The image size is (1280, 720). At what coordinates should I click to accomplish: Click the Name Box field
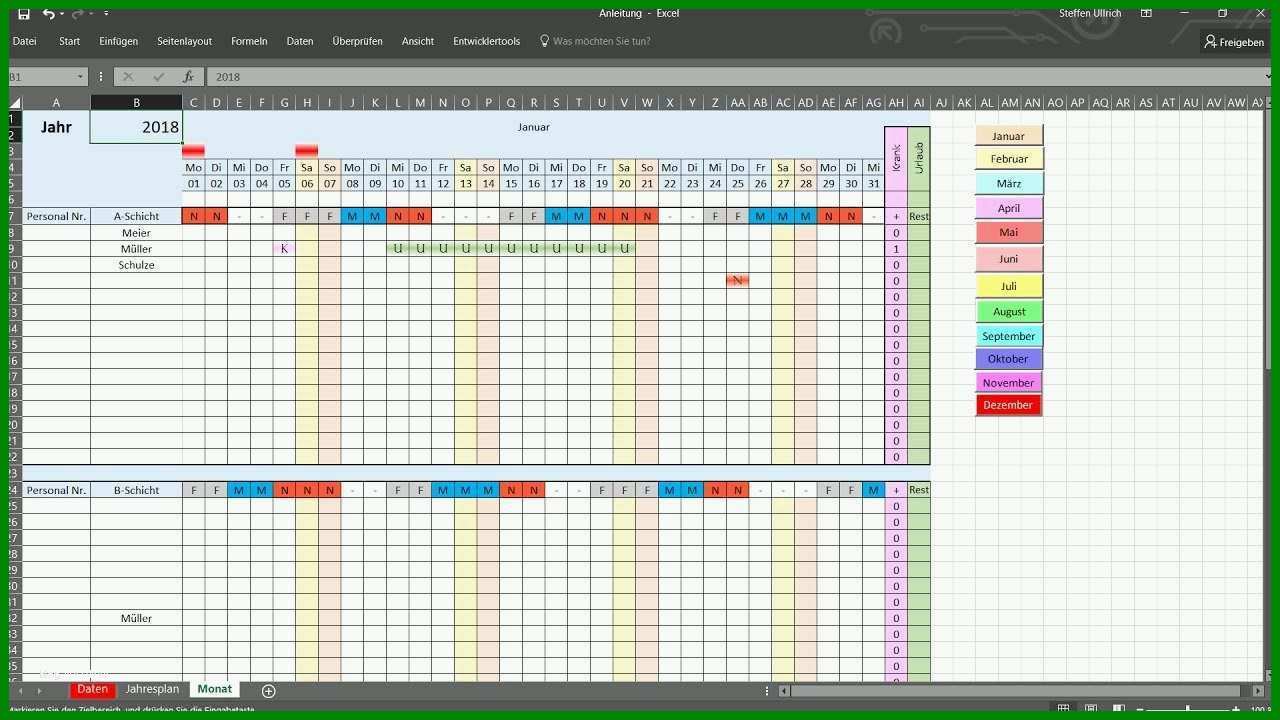point(40,77)
